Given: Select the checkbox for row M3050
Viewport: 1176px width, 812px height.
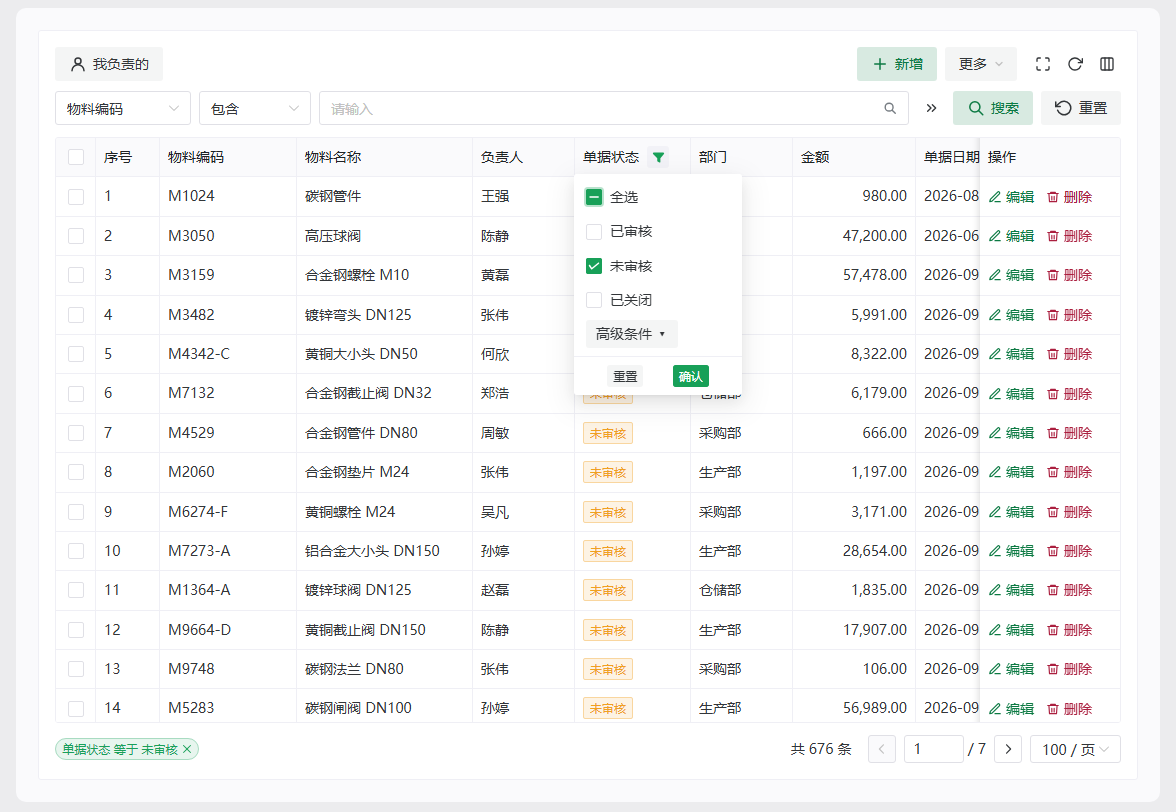Looking at the screenshot, I should click(x=76, y=236).
